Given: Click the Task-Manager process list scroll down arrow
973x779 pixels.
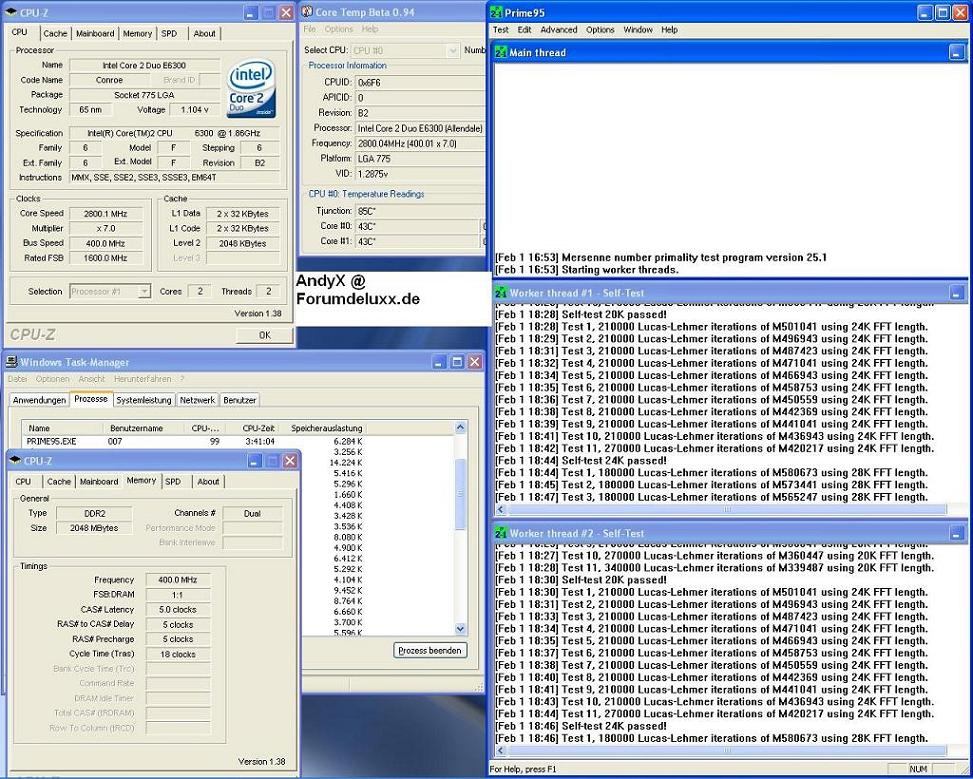Looking at the screenshot, I should point(460,629).
